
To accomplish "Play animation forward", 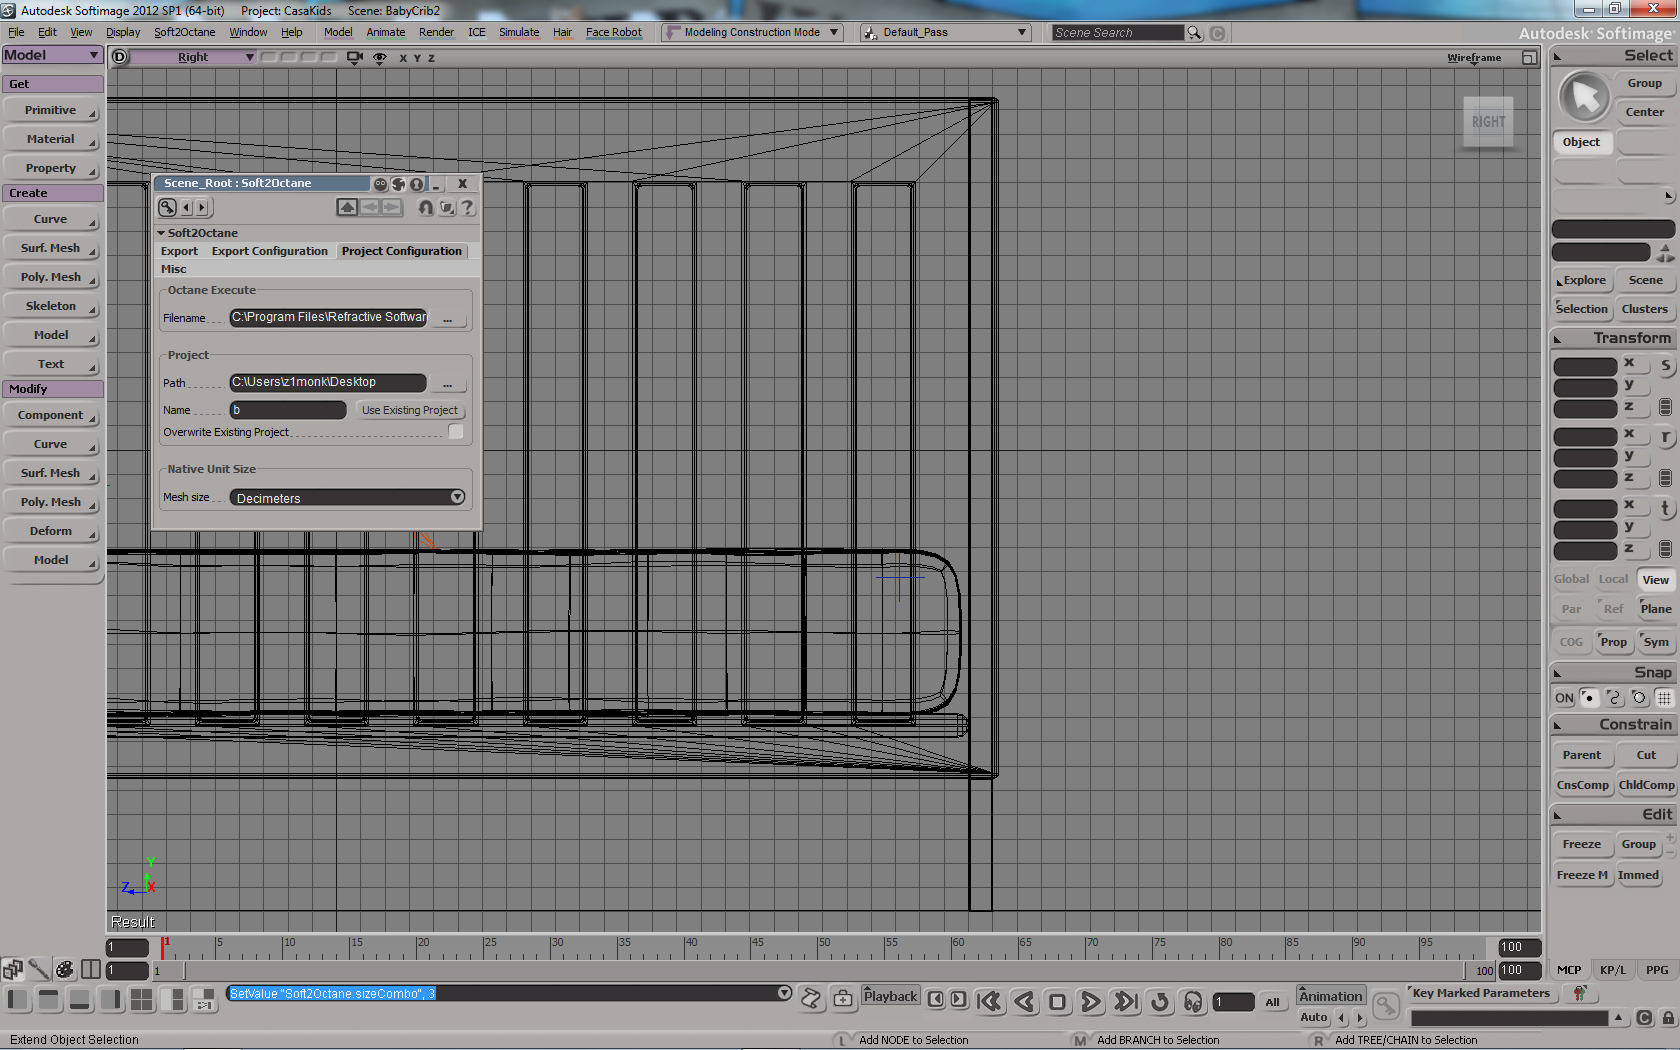I will click(1091, 1001).
